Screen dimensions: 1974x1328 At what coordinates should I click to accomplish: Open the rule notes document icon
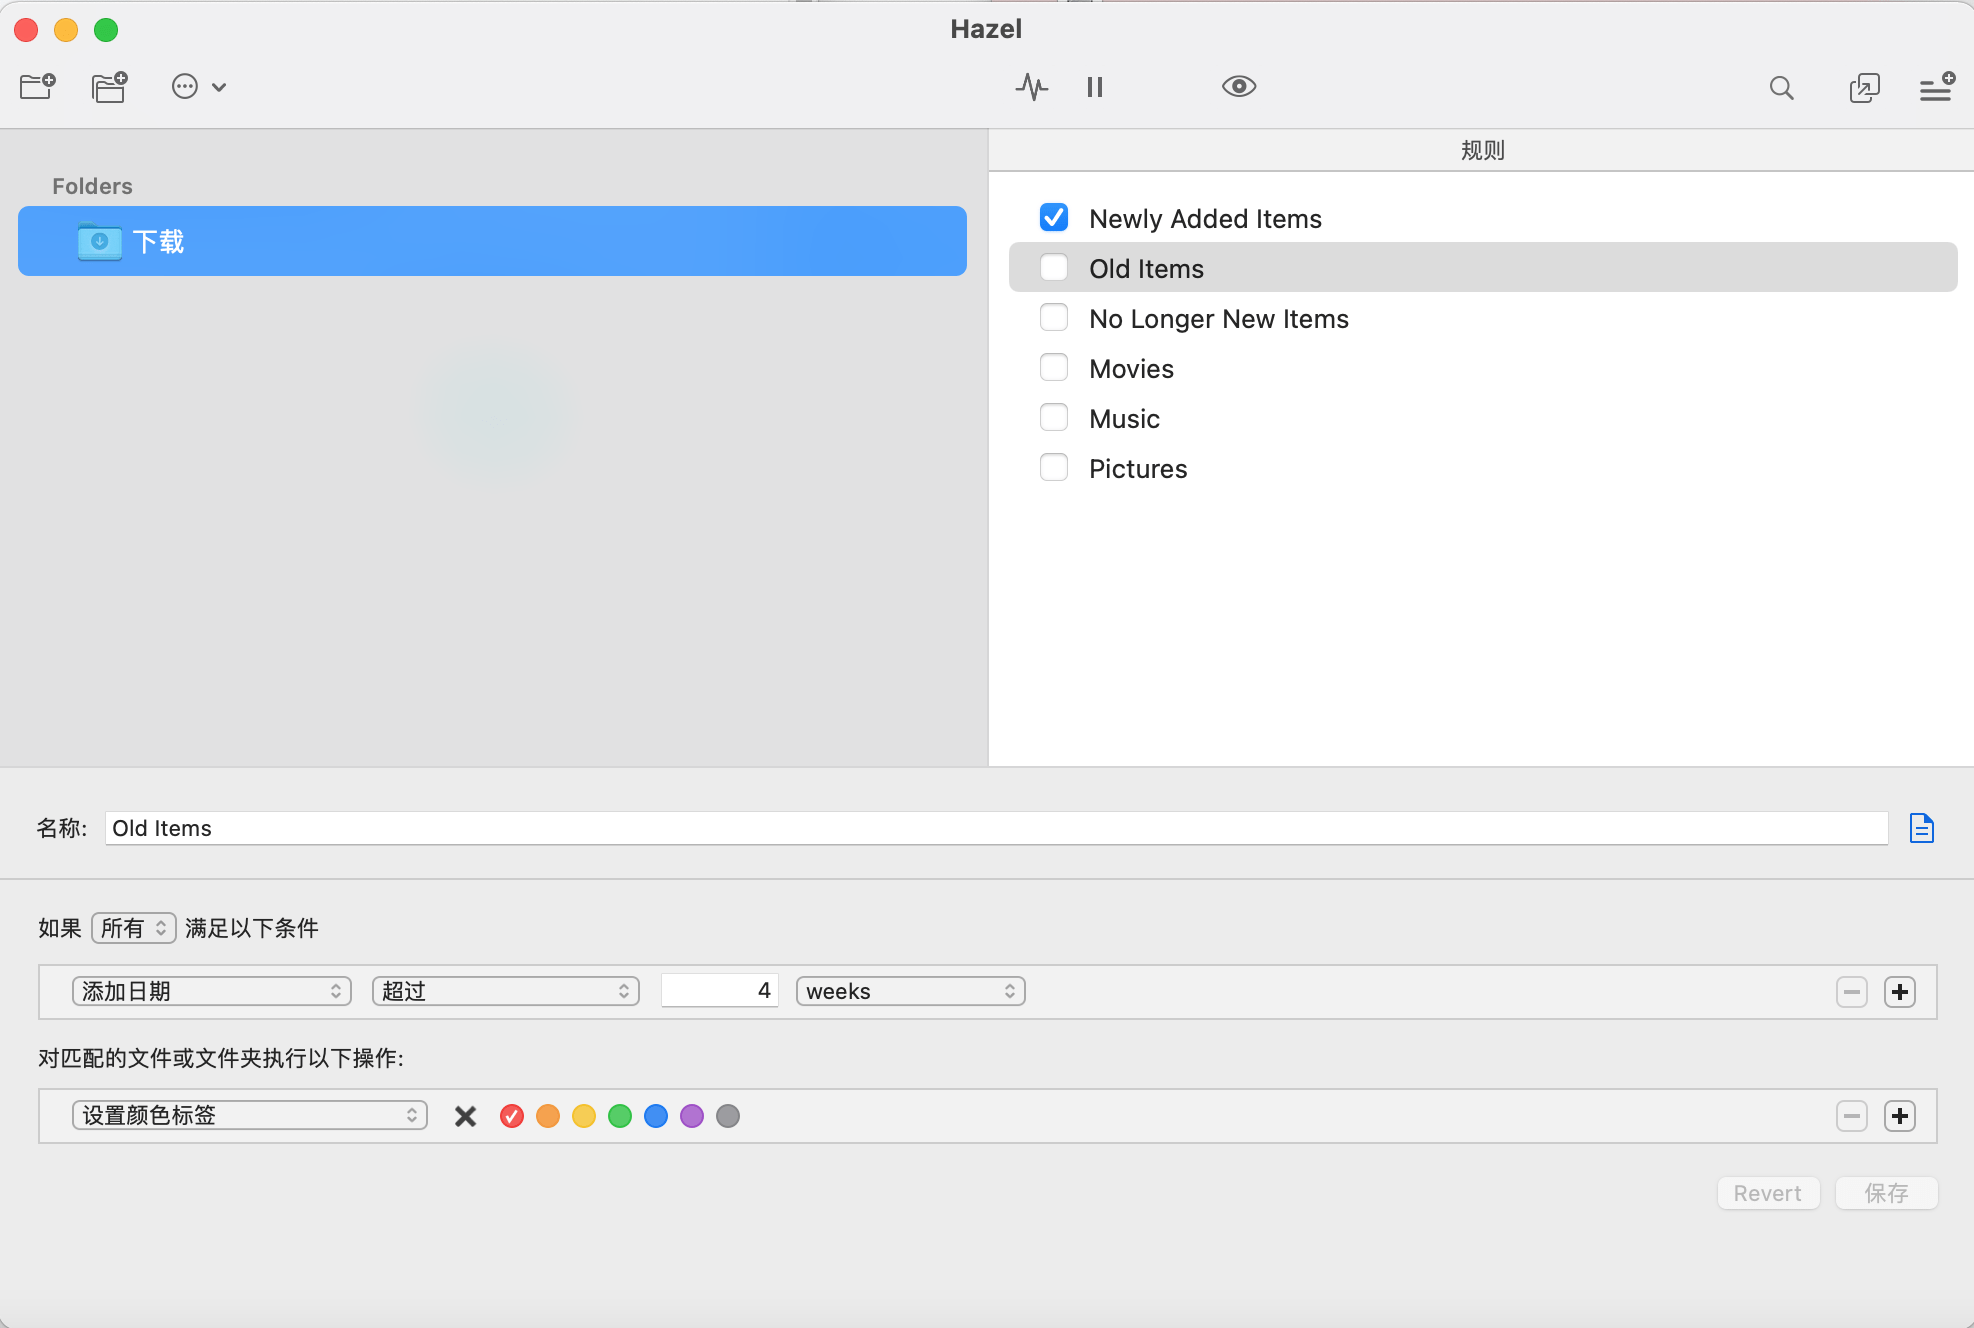[1921, 828]
